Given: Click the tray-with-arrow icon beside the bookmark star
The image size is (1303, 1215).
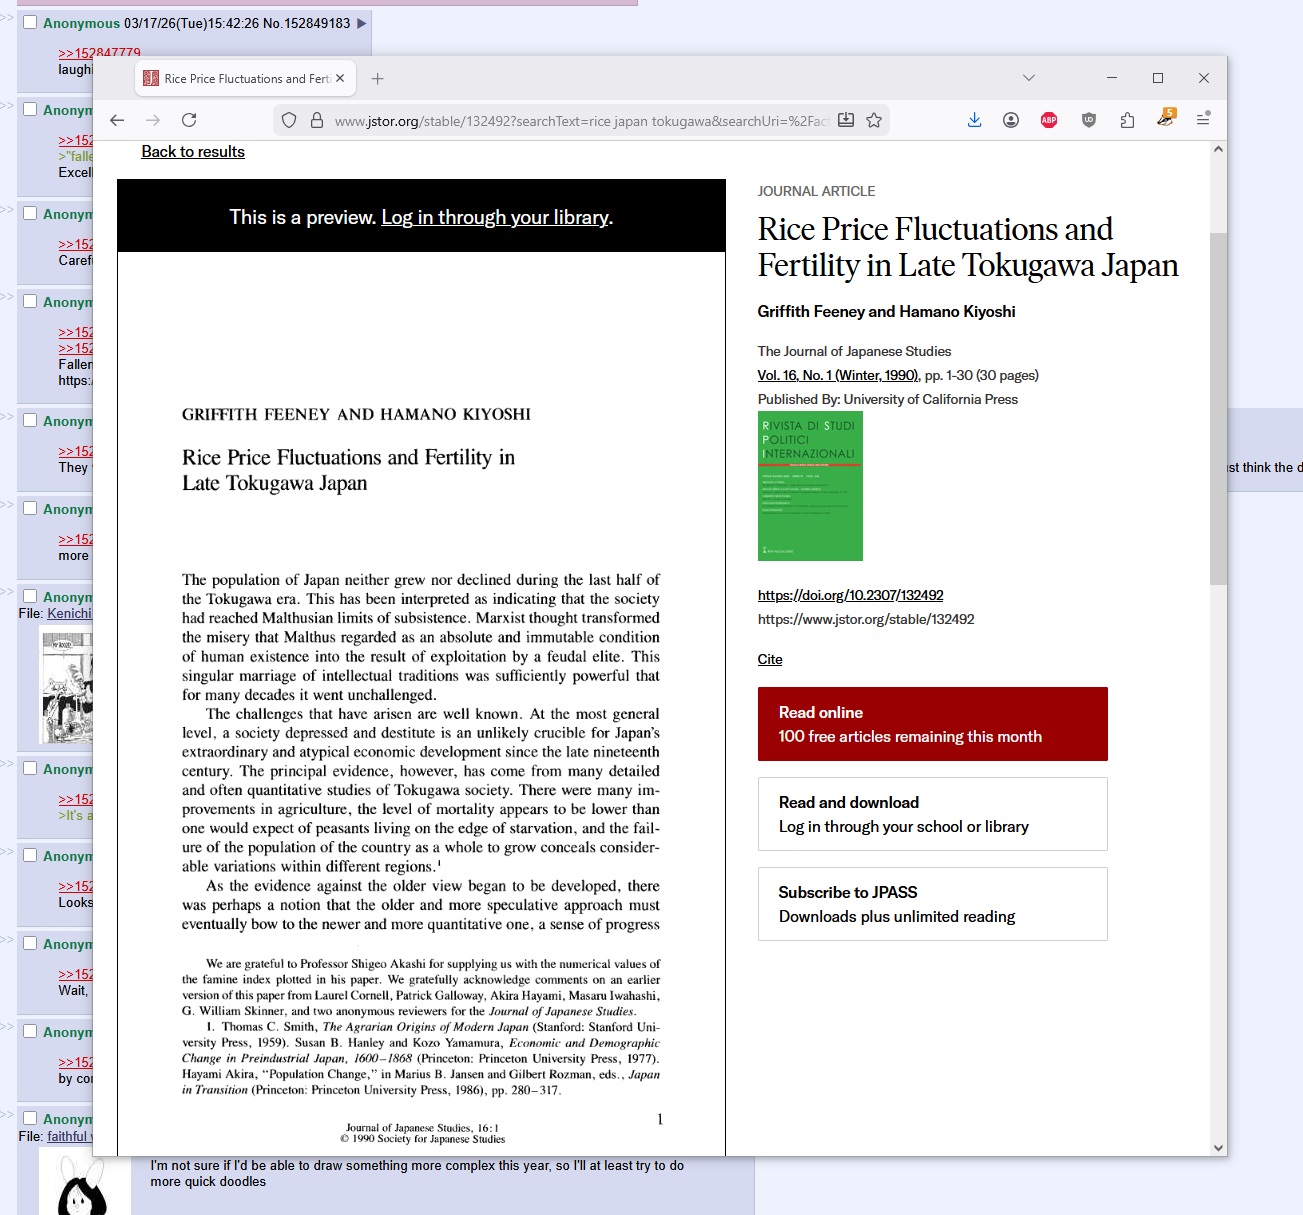Looking at the screenshot, I should point(846,120).
